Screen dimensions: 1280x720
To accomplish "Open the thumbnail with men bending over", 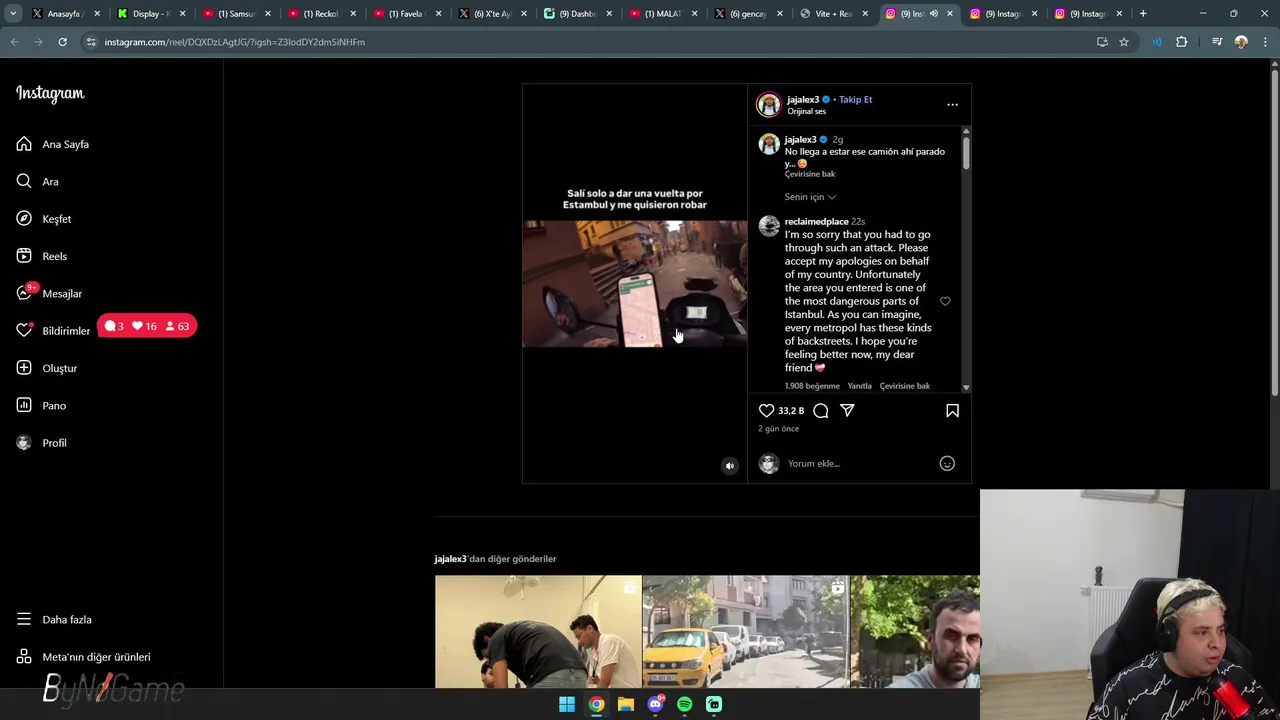I will tap(538, 631).
